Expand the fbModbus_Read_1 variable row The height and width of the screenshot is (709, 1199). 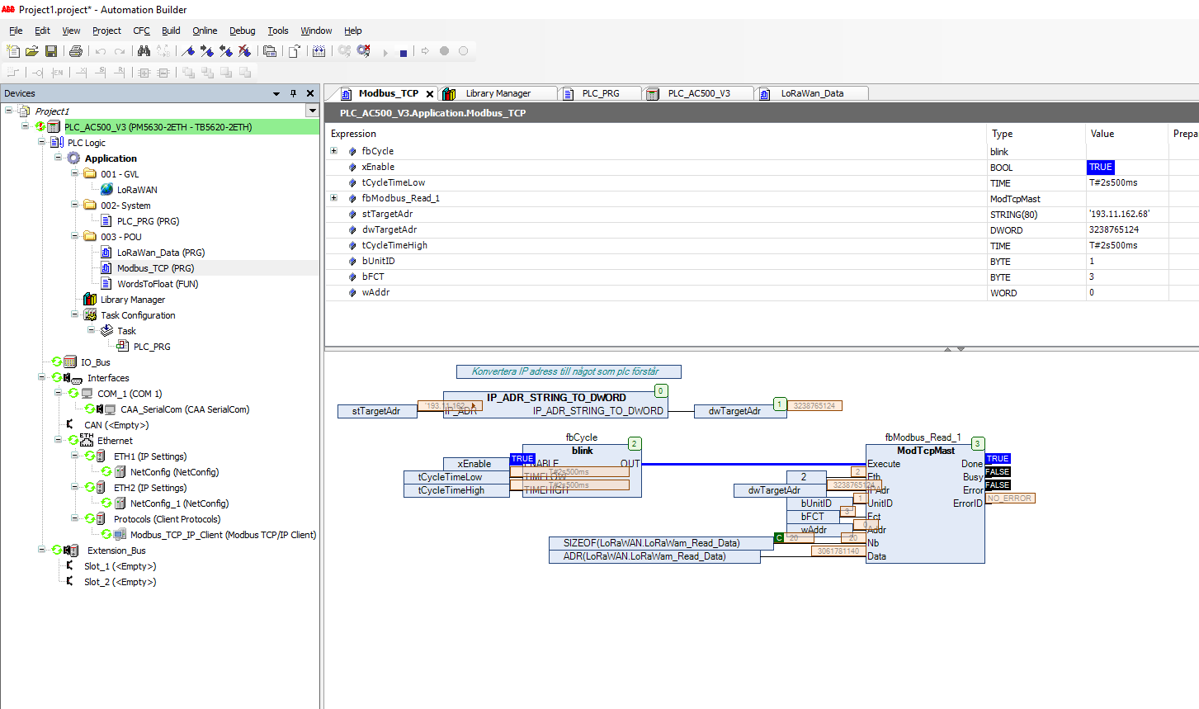click(334, 198)
